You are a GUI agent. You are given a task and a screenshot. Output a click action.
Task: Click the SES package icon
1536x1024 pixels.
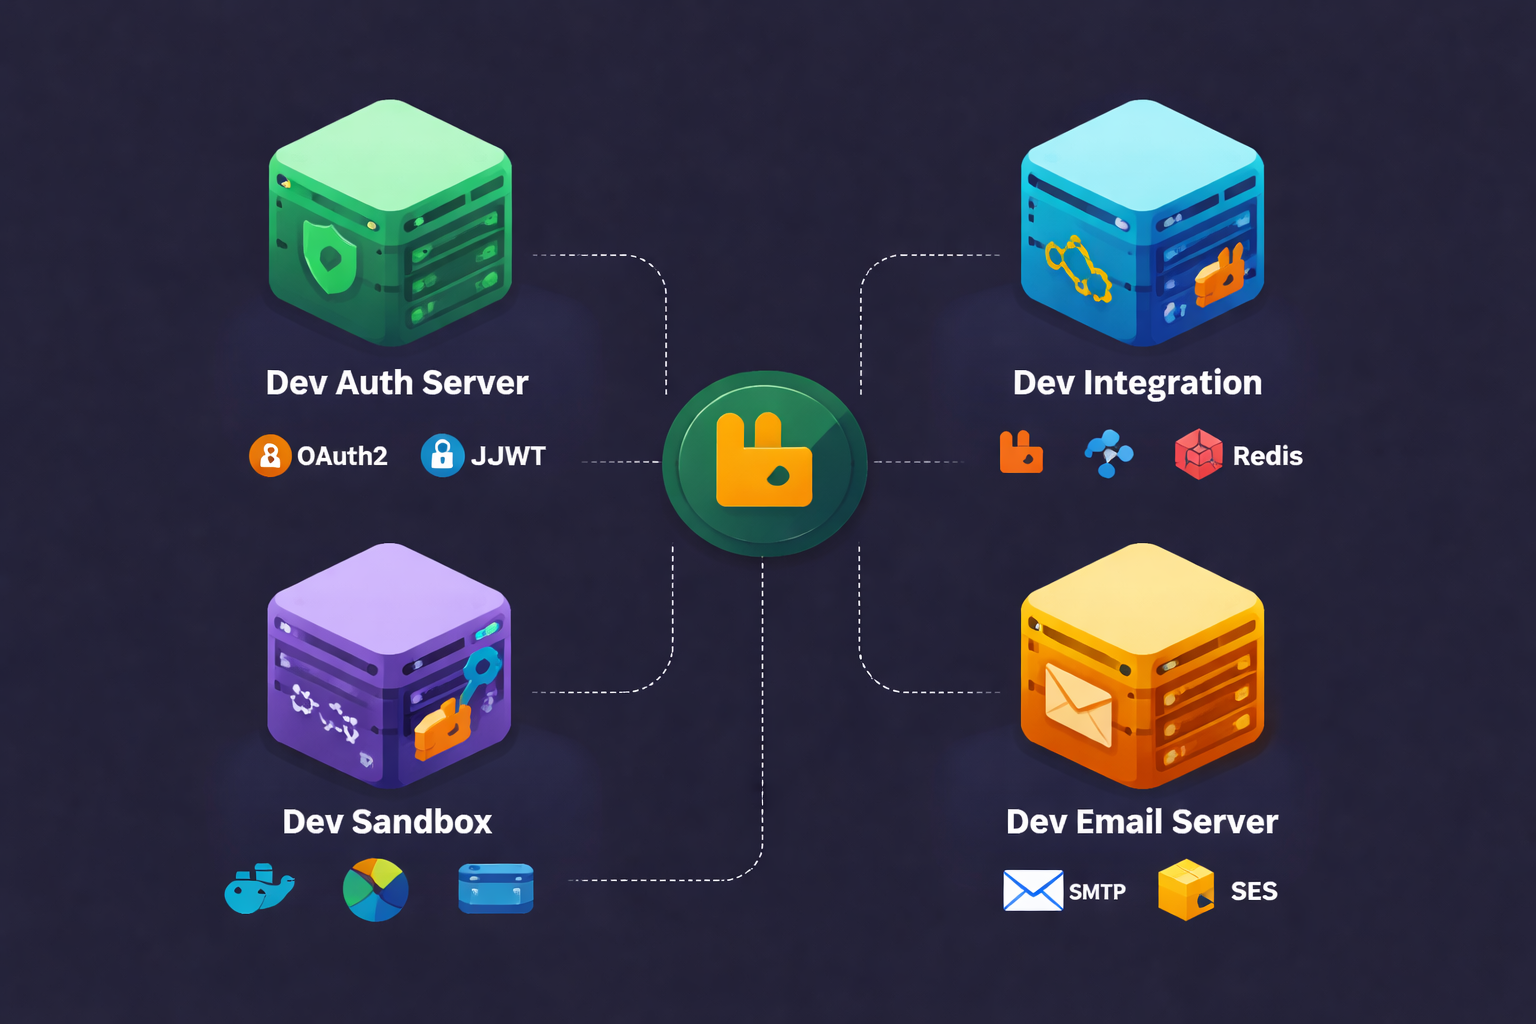click(x=1185, y=889)
